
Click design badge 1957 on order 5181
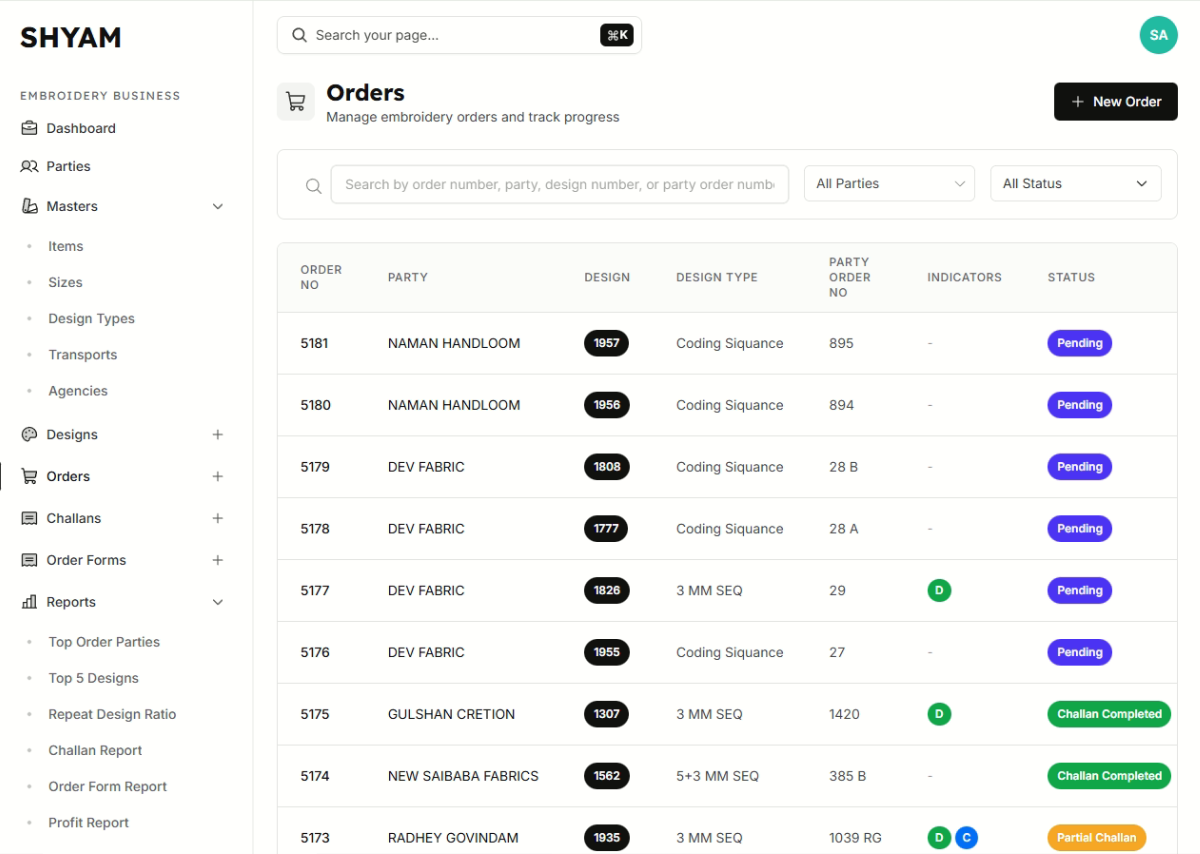tap(606, 343)
